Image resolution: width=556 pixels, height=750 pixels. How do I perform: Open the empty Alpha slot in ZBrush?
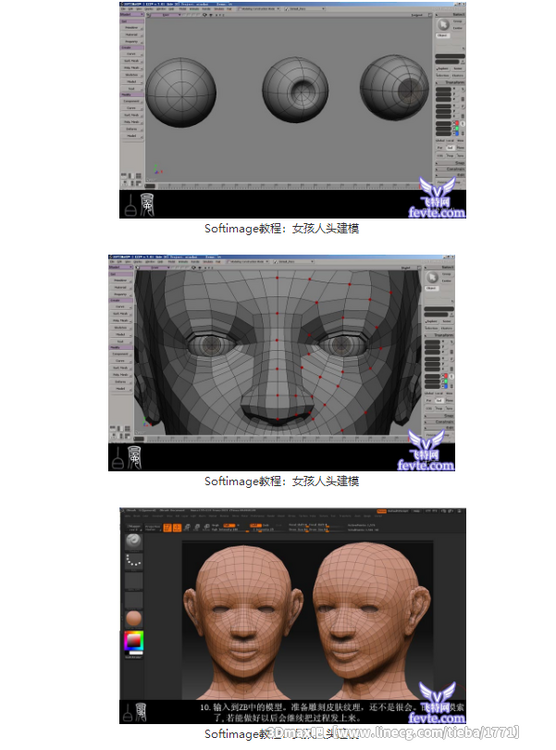(x=133, y=581)
